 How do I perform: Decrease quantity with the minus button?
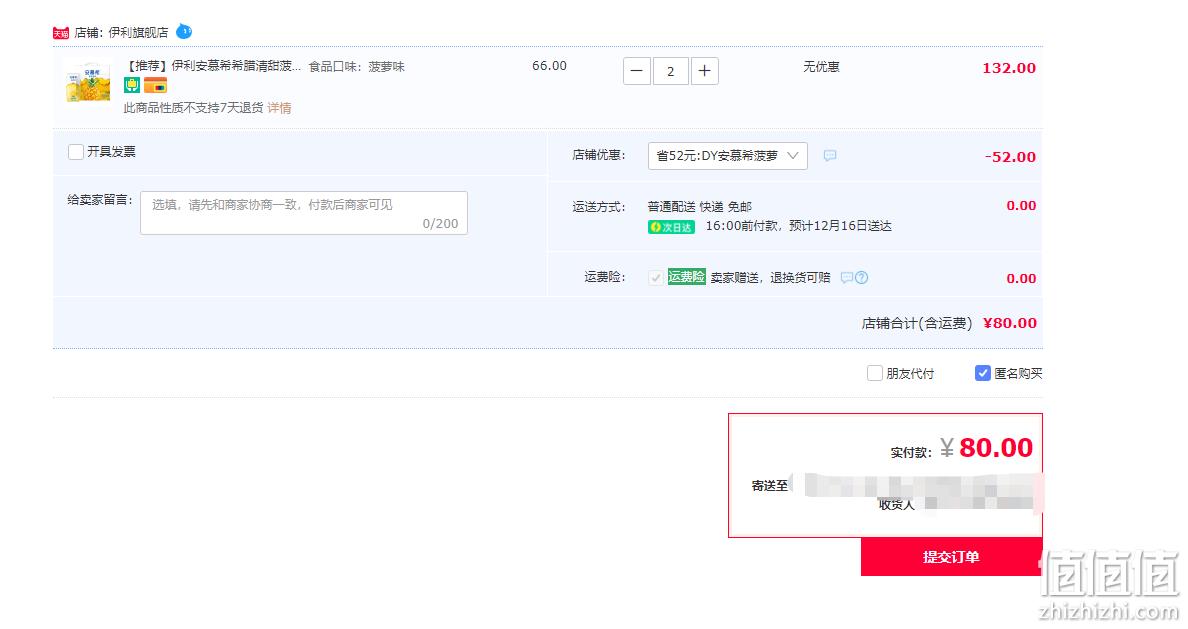pos(636,71)
